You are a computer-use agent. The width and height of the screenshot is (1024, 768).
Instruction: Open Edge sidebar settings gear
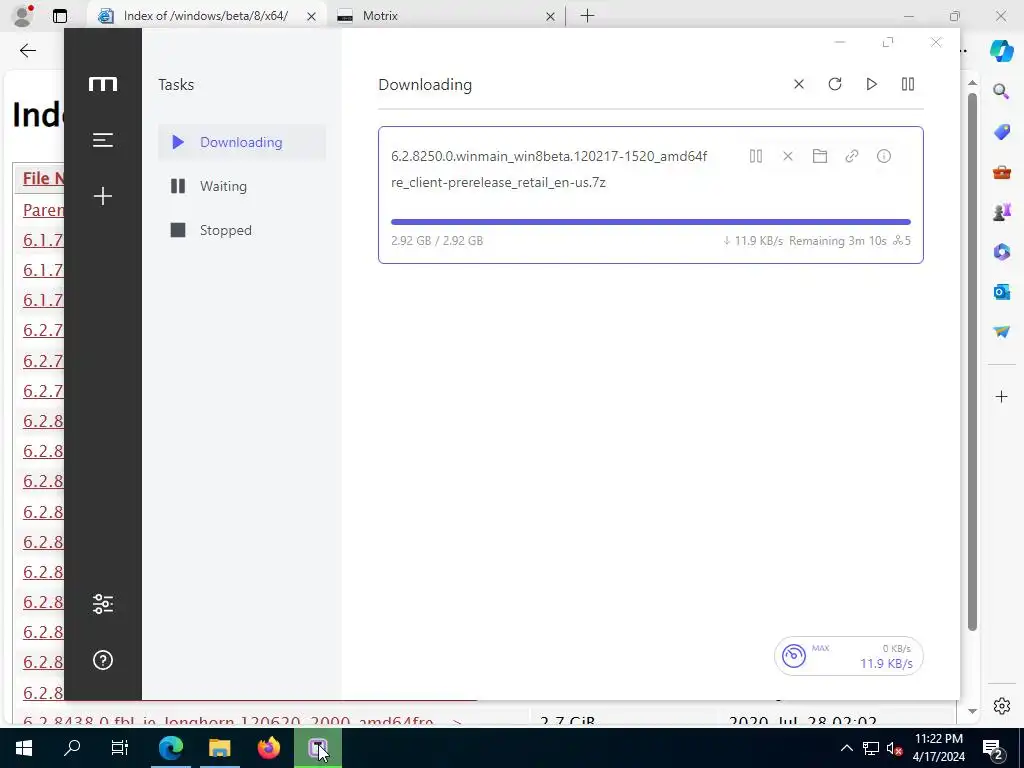1001,706
